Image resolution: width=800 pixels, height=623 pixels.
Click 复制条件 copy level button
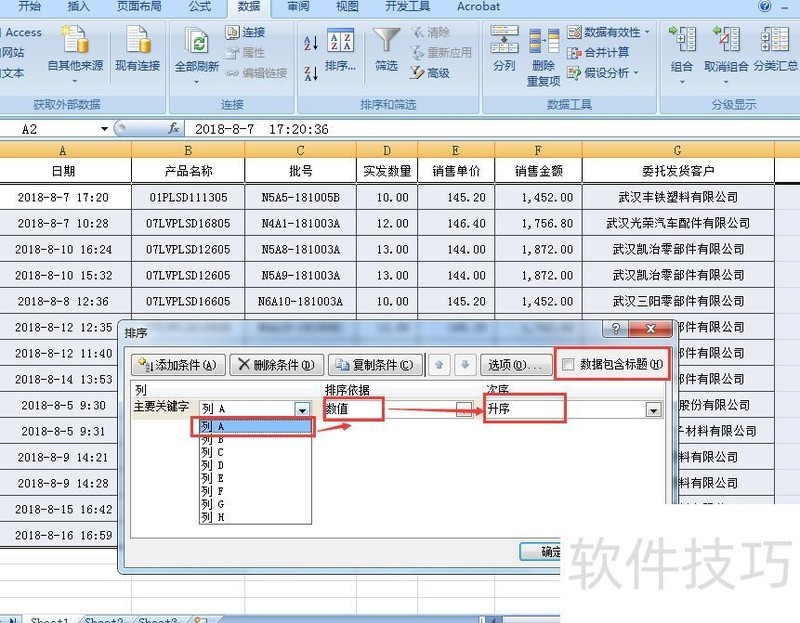tap(375, 365)
